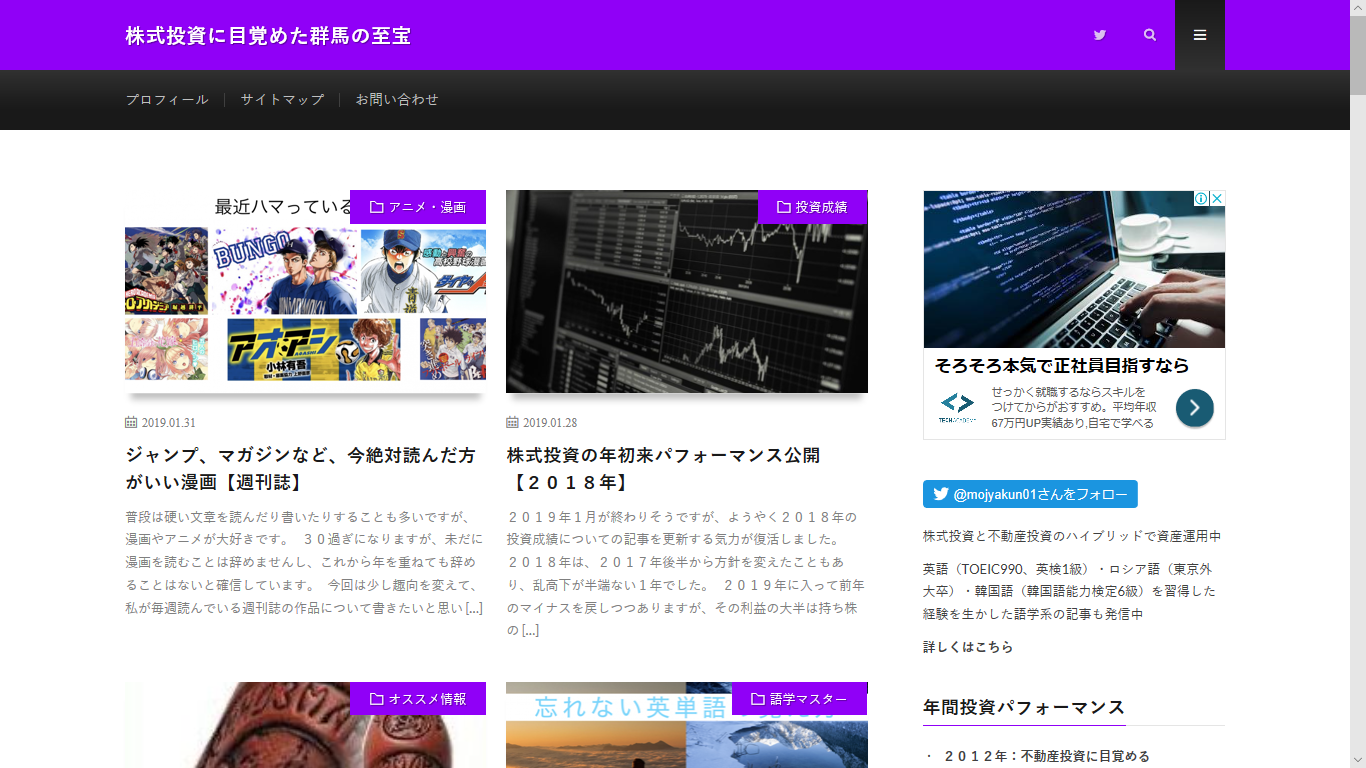This screenshot has height=768, width=1366.
Task: Click the 年間投資パフォーマンス sidebar heading
Action: 1024,707
